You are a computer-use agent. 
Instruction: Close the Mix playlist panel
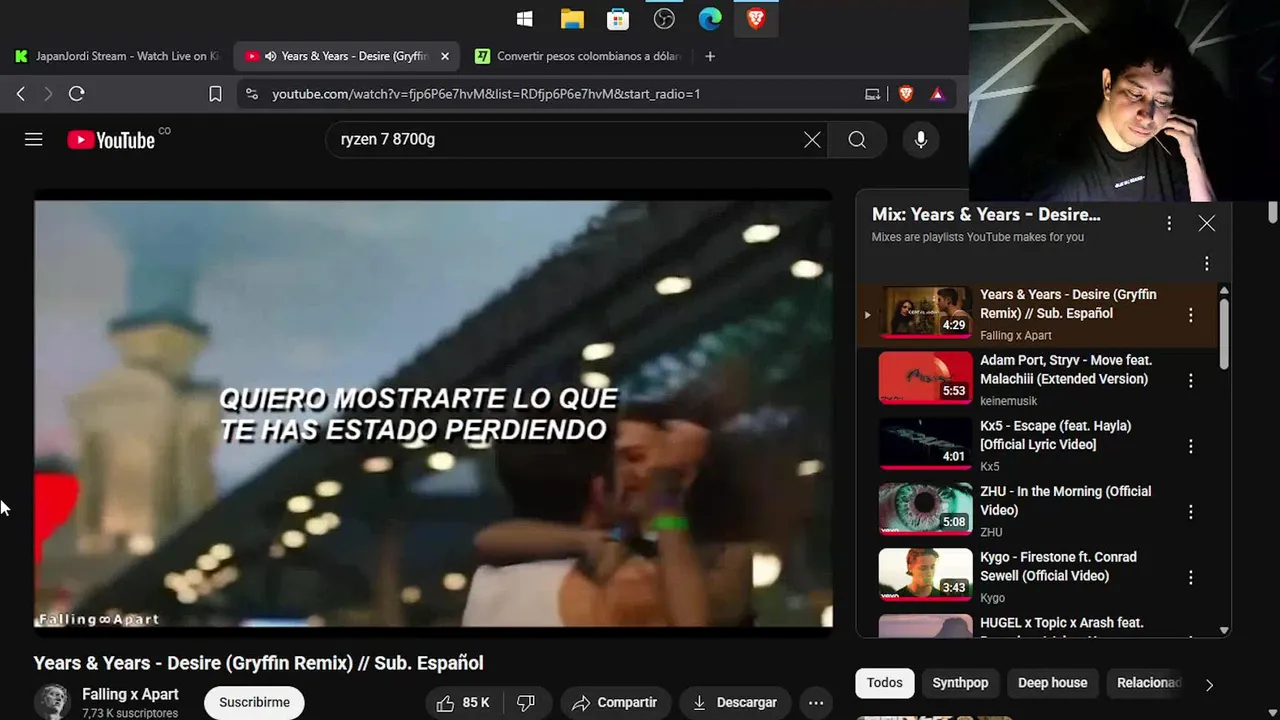1207,224
